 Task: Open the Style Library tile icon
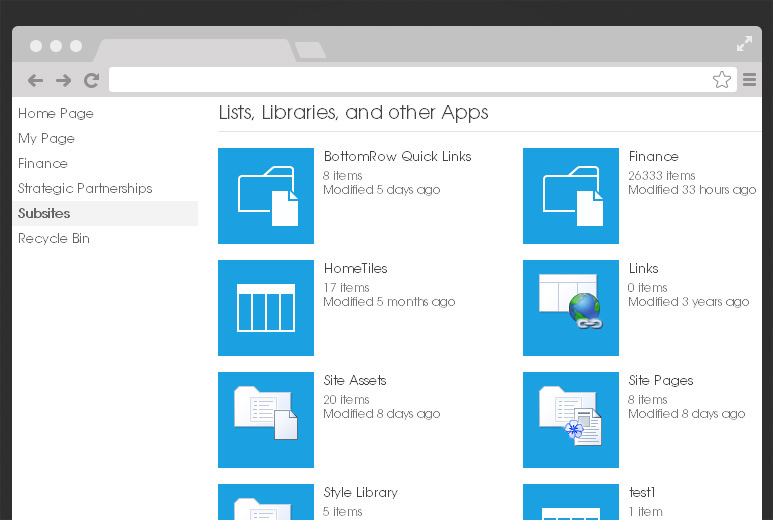[266, 502]
